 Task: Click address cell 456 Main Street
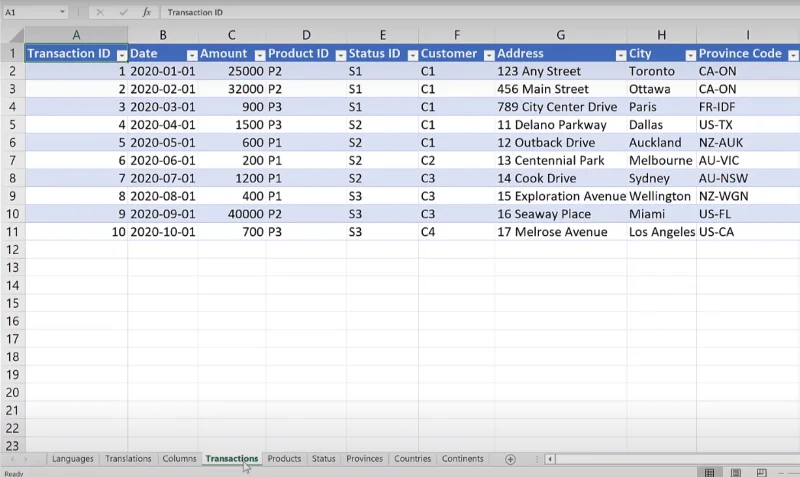coord(561,89)
